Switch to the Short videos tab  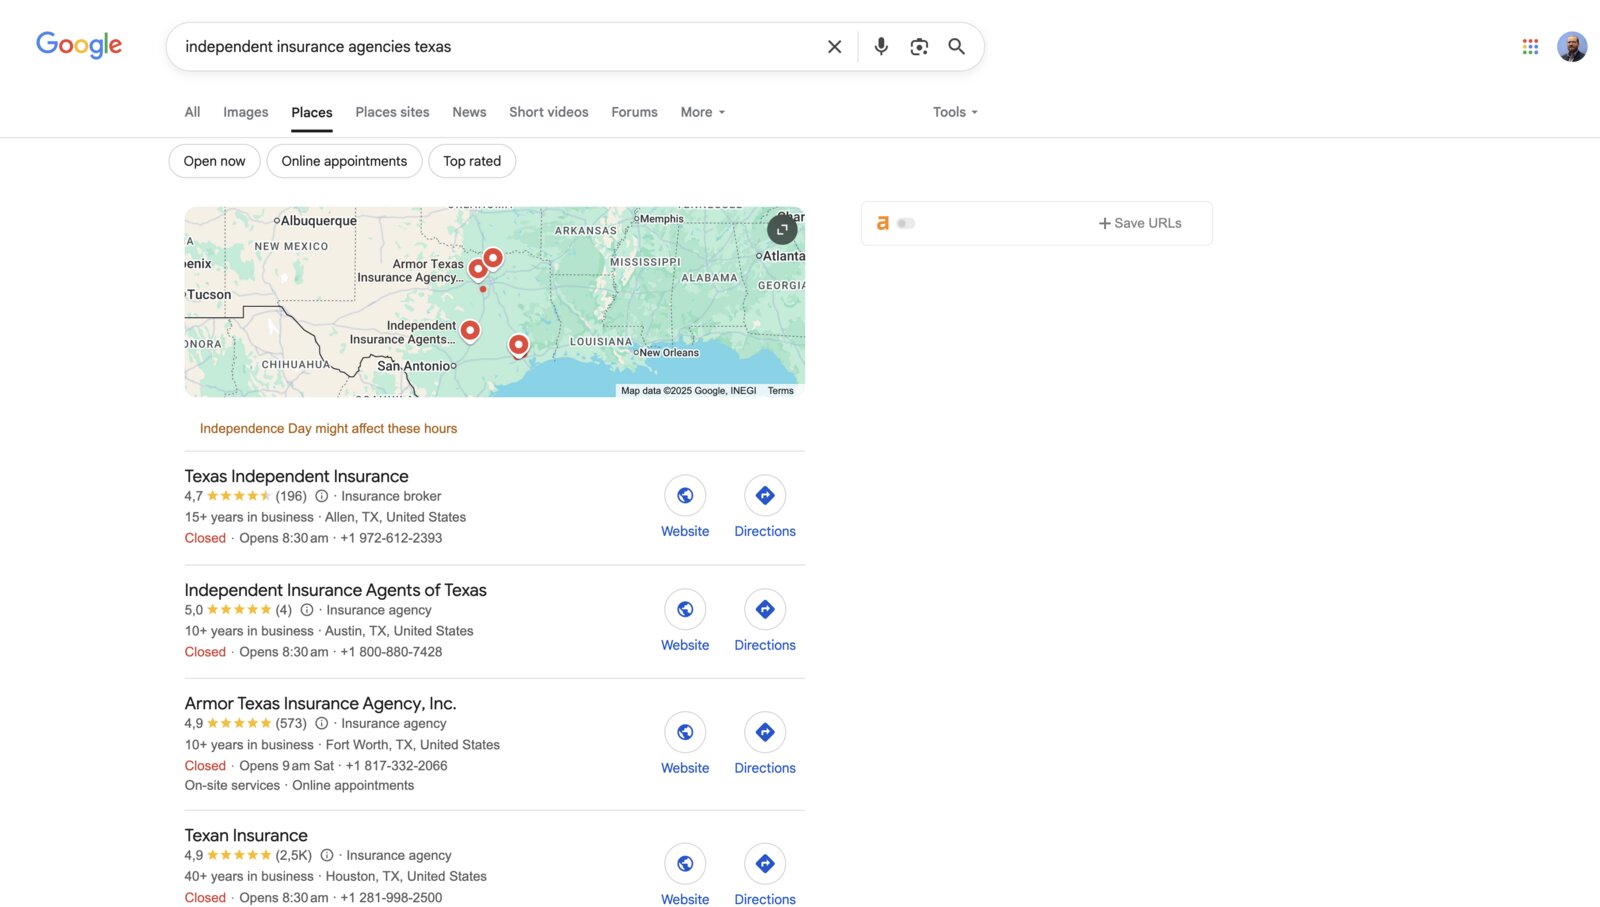point(549,112)
